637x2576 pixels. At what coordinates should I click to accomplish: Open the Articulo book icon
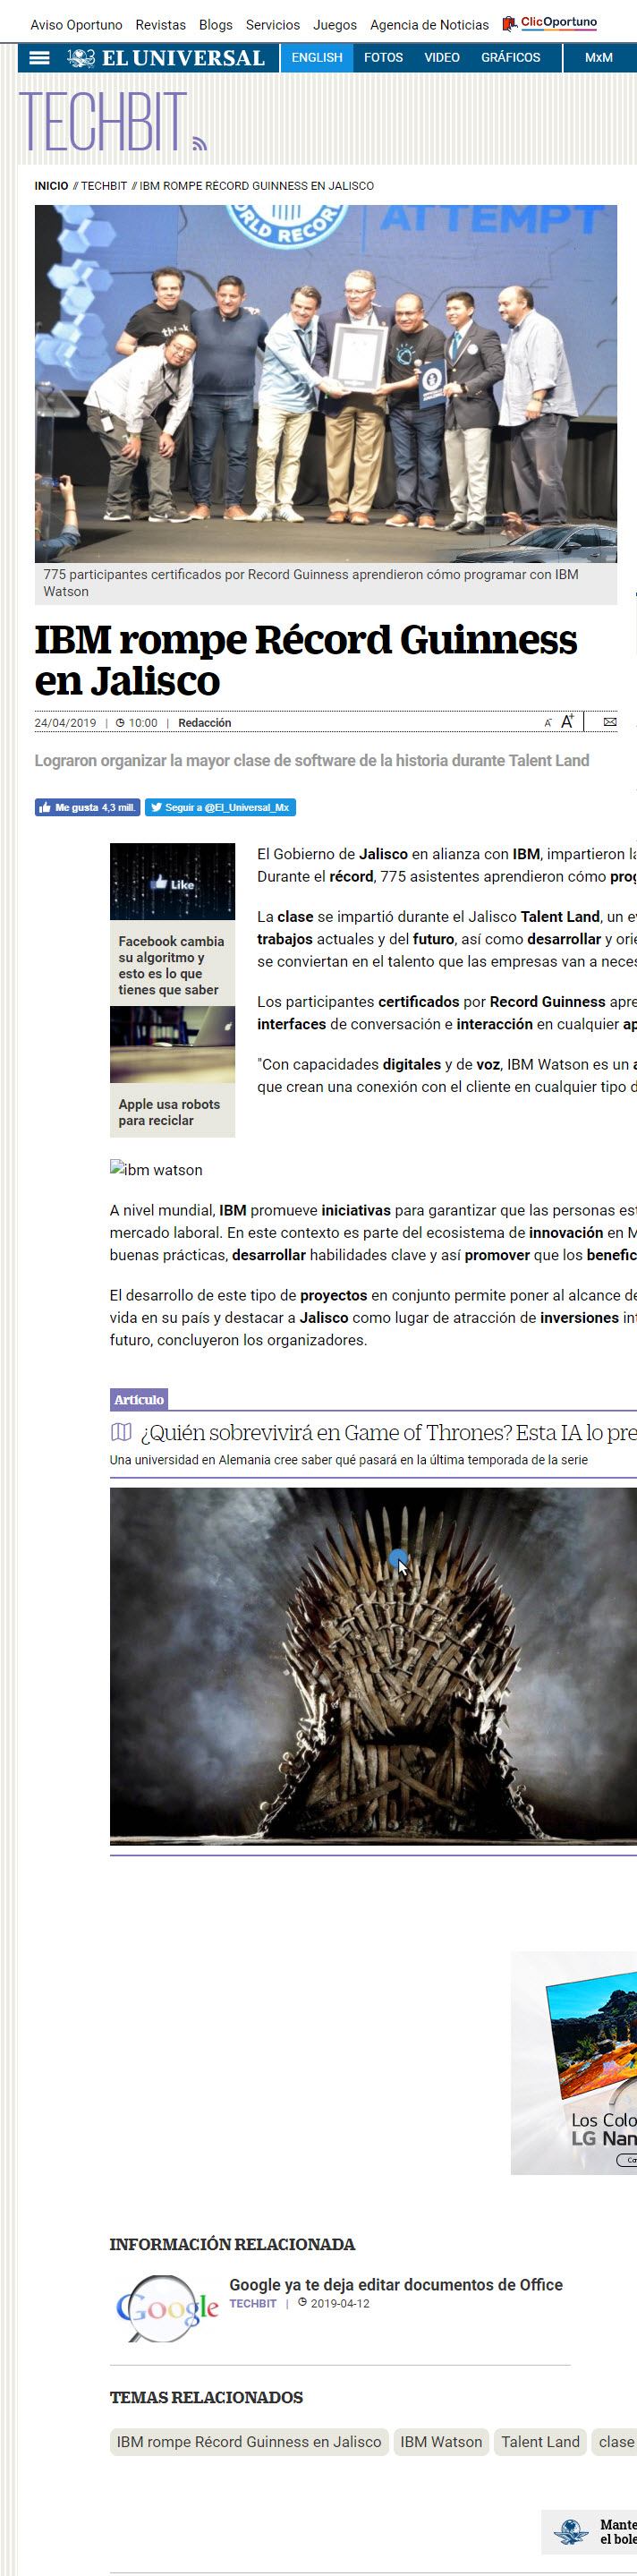(121, 1432)
